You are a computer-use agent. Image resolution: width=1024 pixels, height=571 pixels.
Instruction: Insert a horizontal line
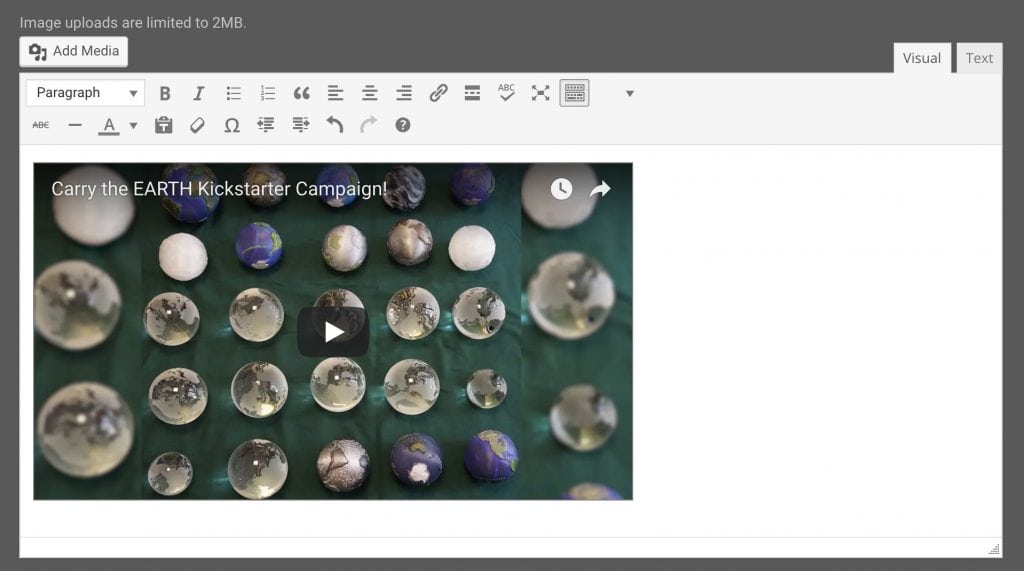click(75, 125)
